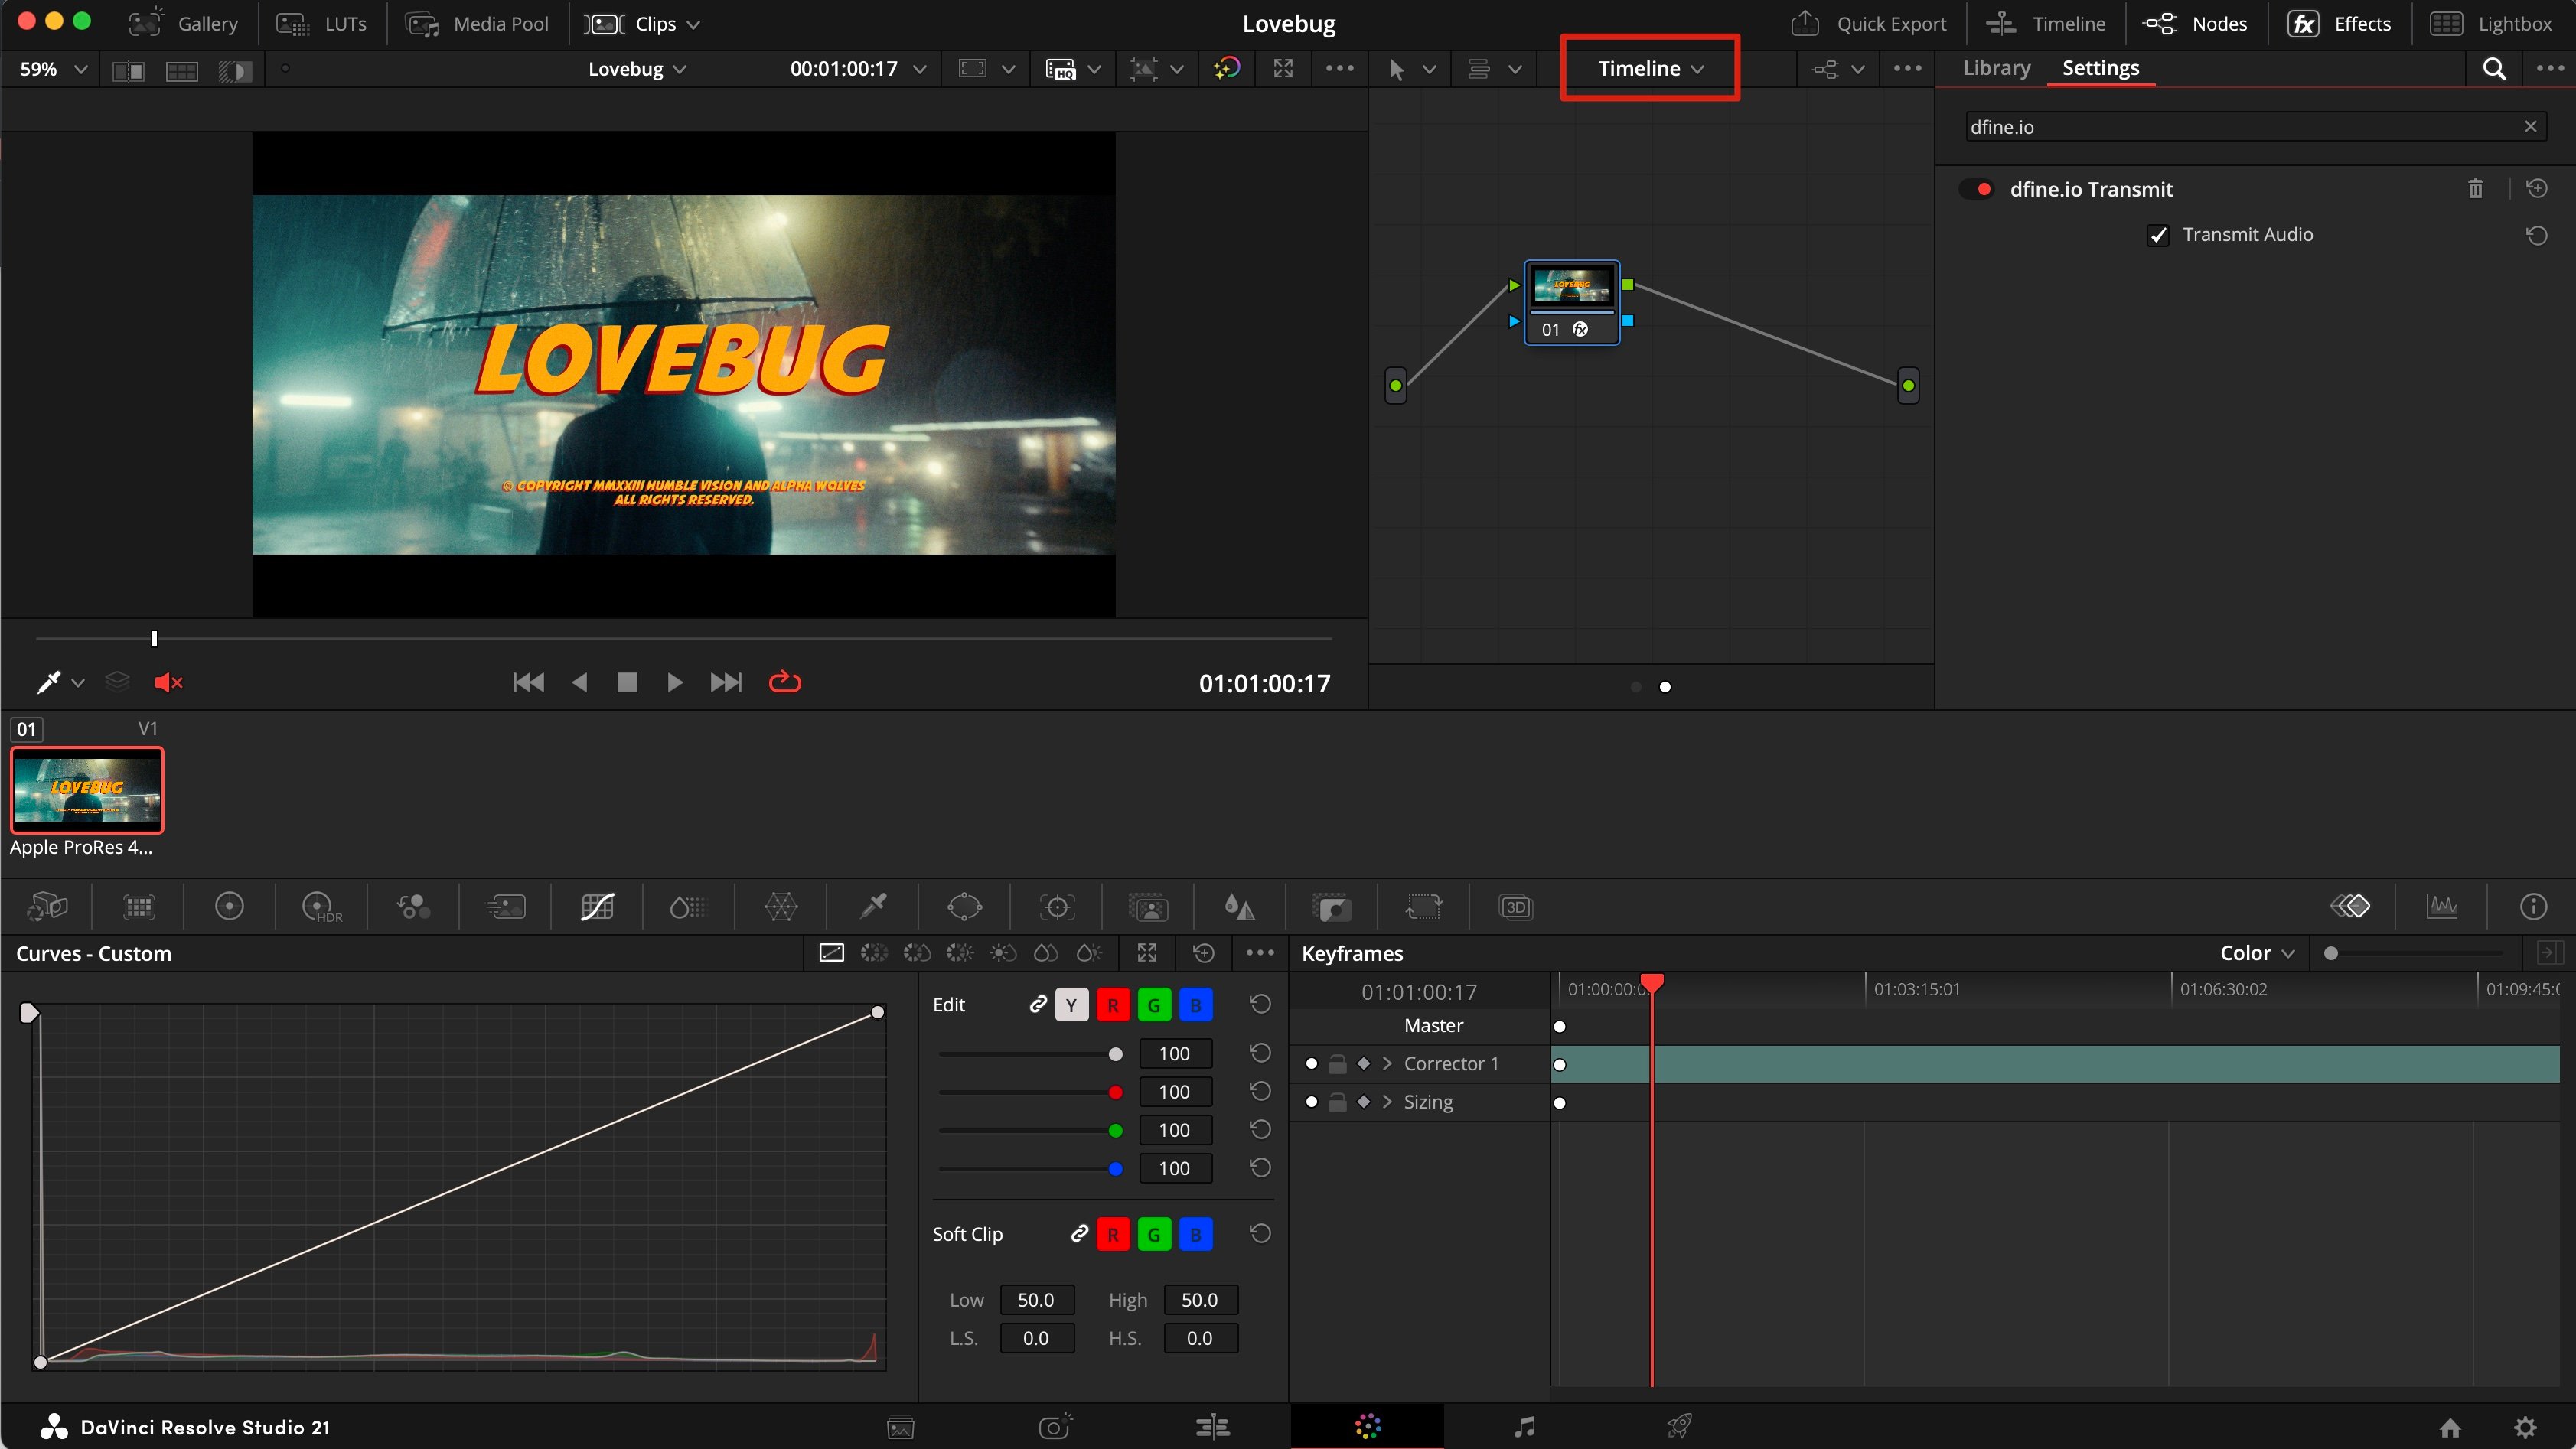The image size is (2576, 1449).
Task: Open the Power Window palette
Action: 965,907
